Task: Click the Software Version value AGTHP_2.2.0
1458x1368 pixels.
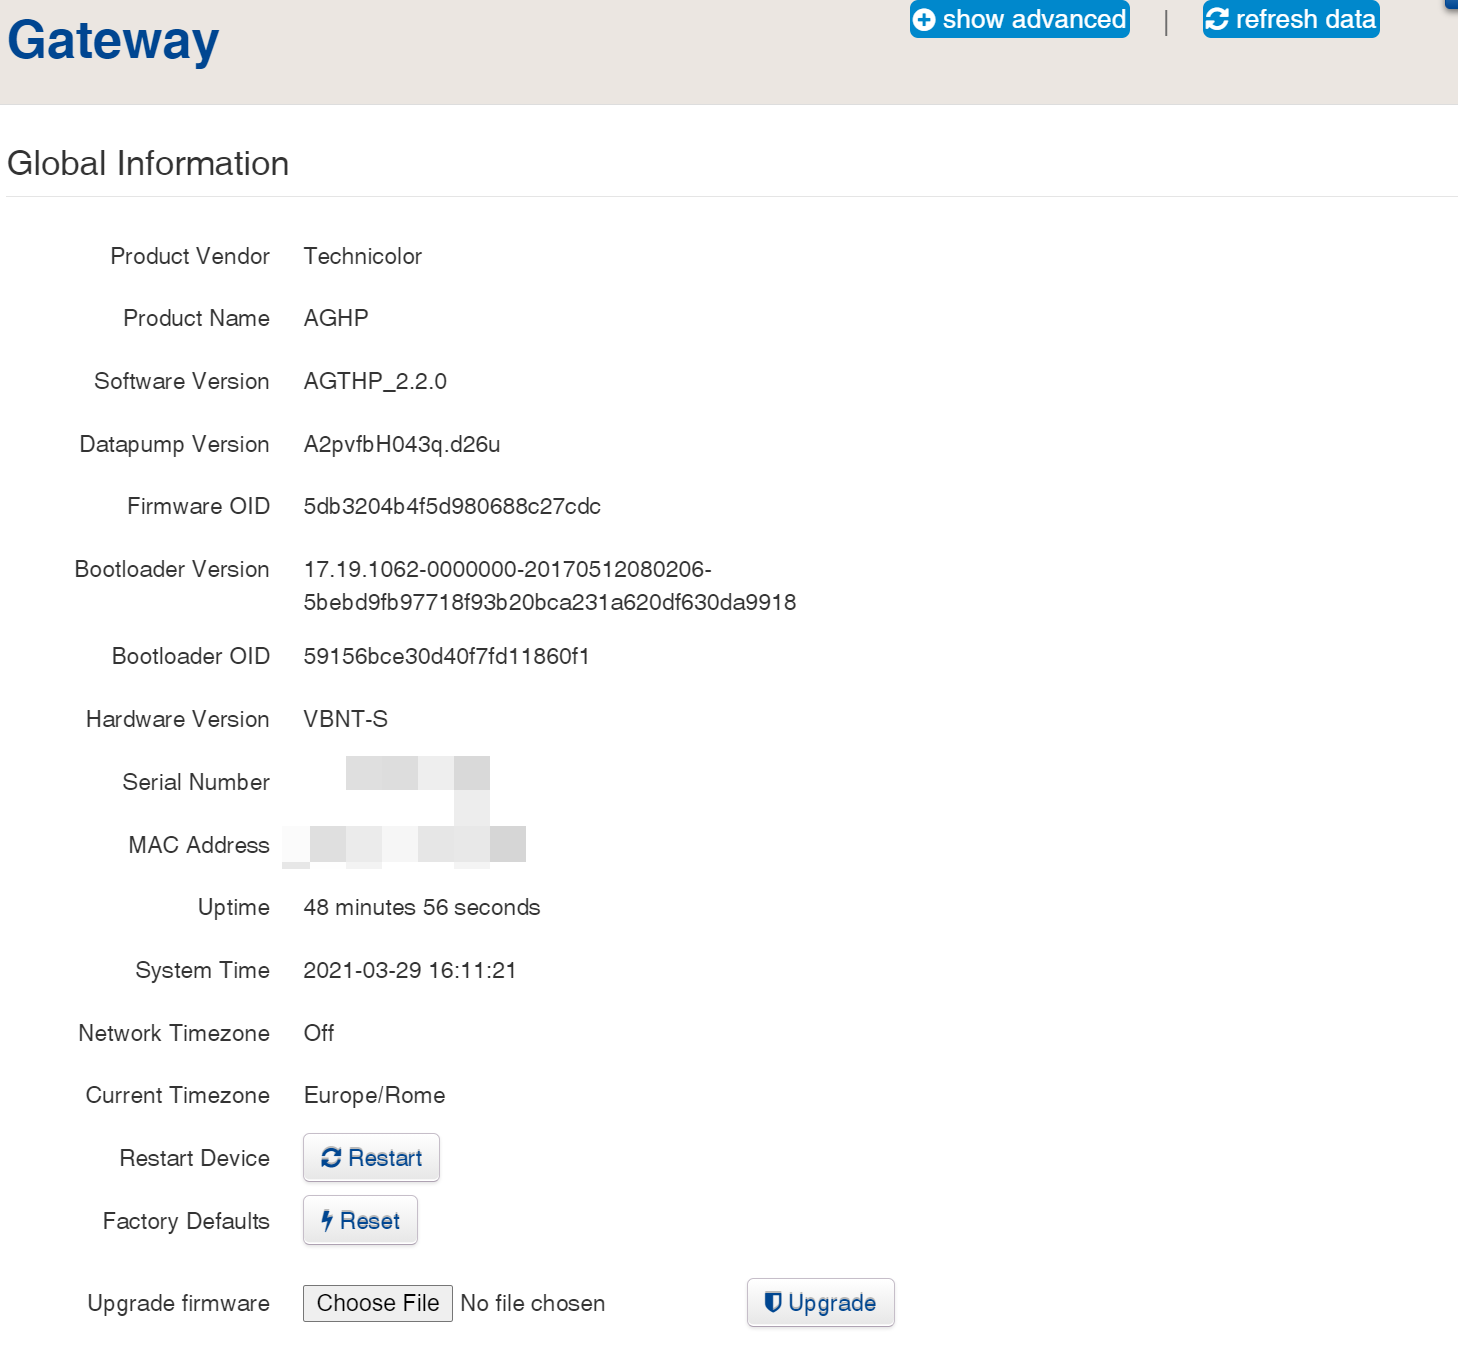Action: click(375, 381)
